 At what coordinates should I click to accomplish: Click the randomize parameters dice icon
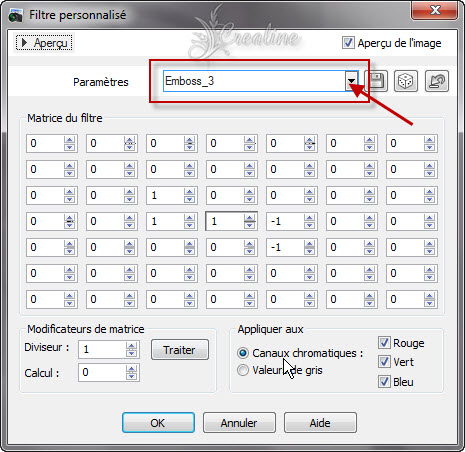pos(406,81)
